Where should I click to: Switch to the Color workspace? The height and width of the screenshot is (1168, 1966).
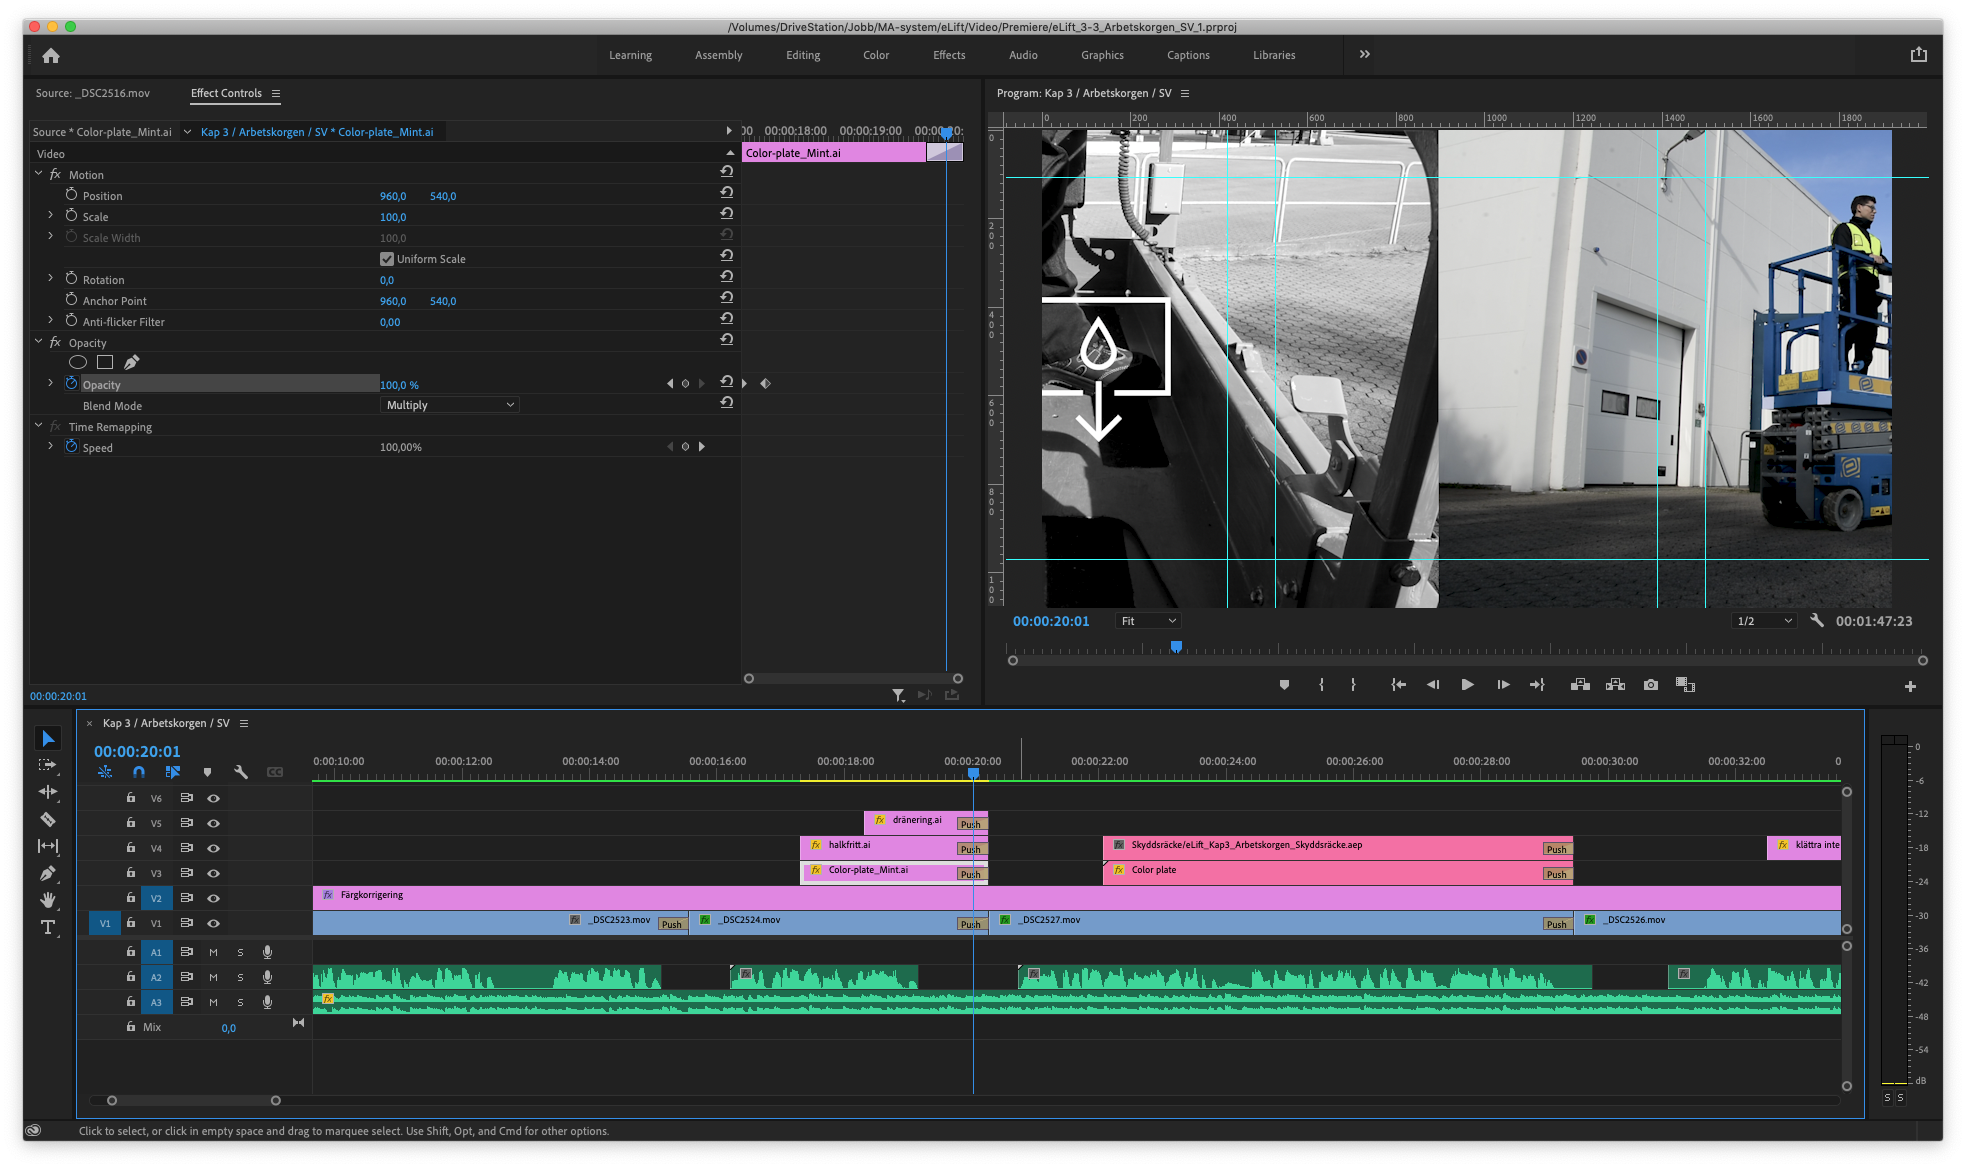[x=876, y=55]
